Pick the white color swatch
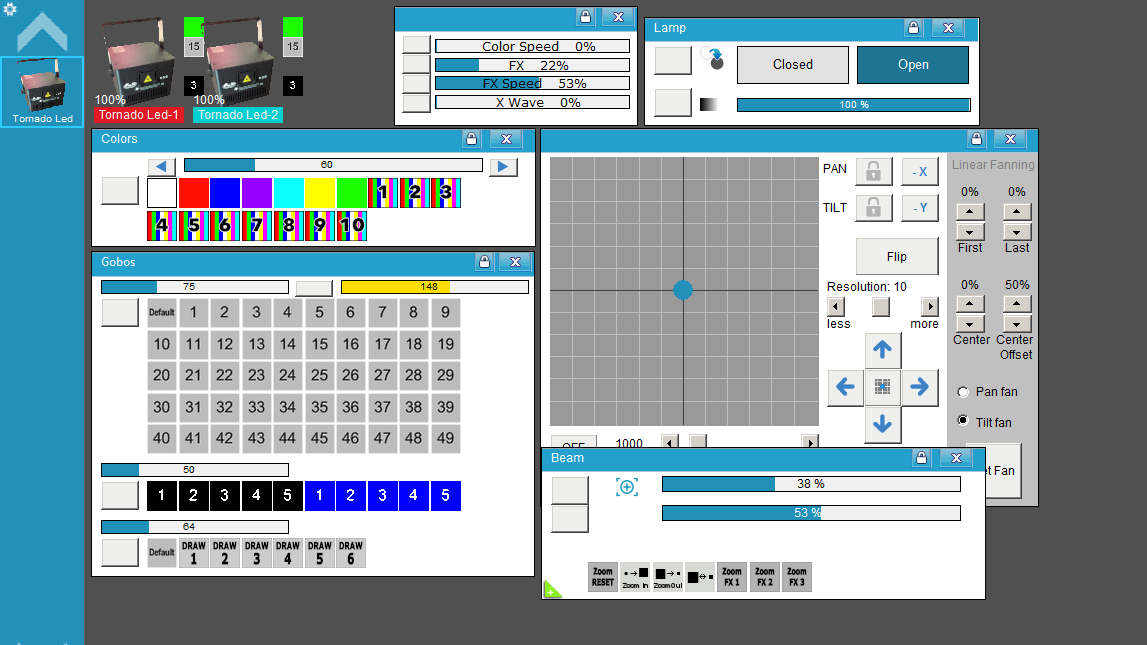Screen dimensions: 1147x645 pyautogui.click(x=162, y=193)
